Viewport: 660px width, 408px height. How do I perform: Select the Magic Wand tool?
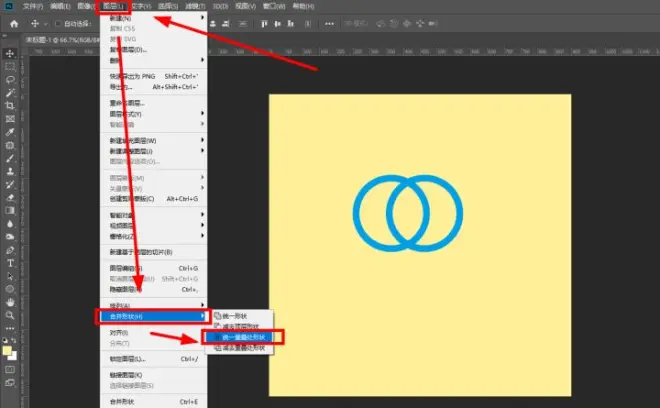[x=10, y=93]
